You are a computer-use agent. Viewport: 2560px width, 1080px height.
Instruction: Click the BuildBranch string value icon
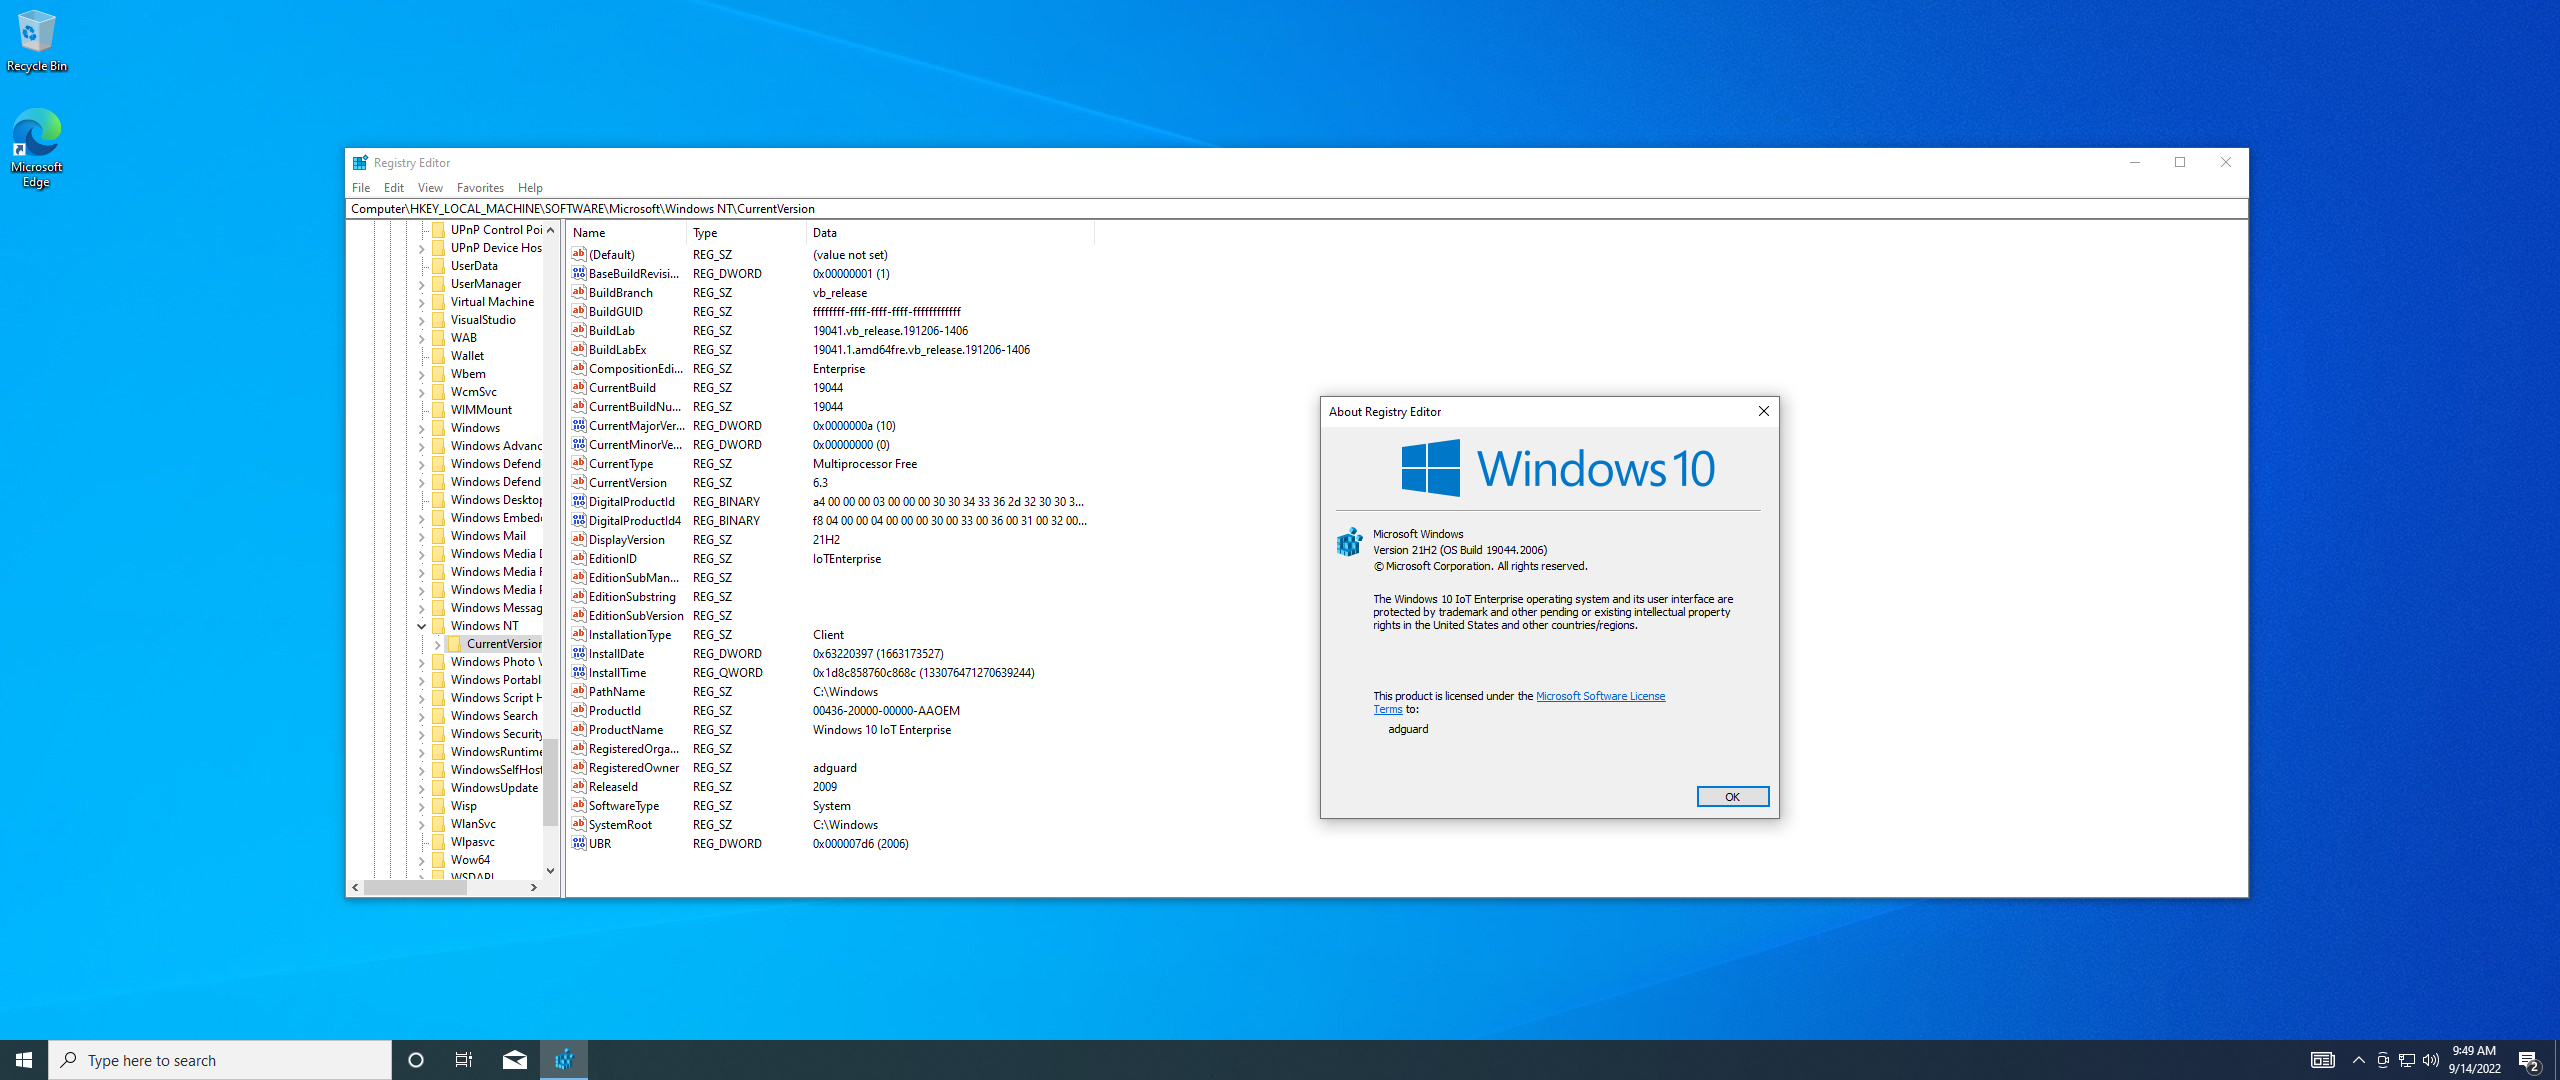pos(578,292)
